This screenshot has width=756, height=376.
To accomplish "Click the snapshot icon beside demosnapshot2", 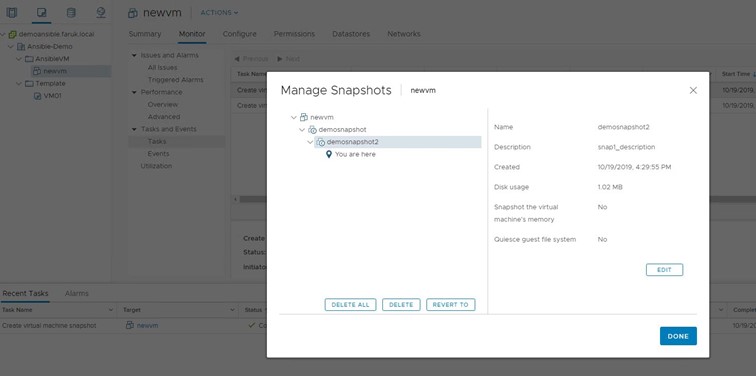I will point(321,142).
